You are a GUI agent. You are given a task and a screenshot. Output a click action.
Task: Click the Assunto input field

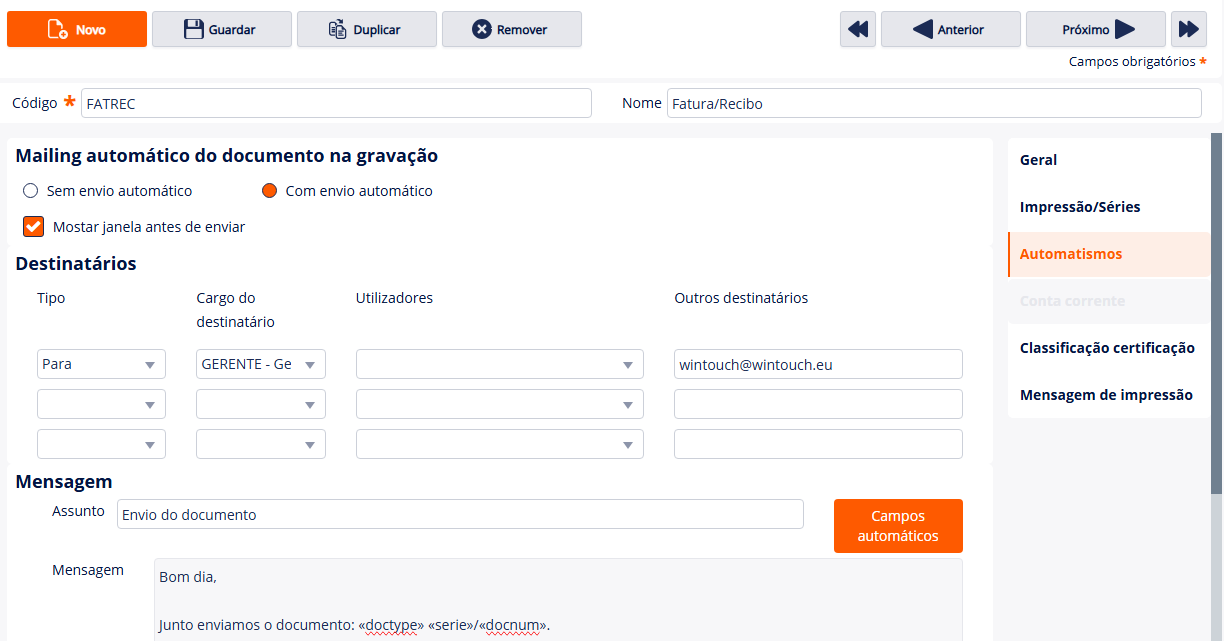coord(459,515)
